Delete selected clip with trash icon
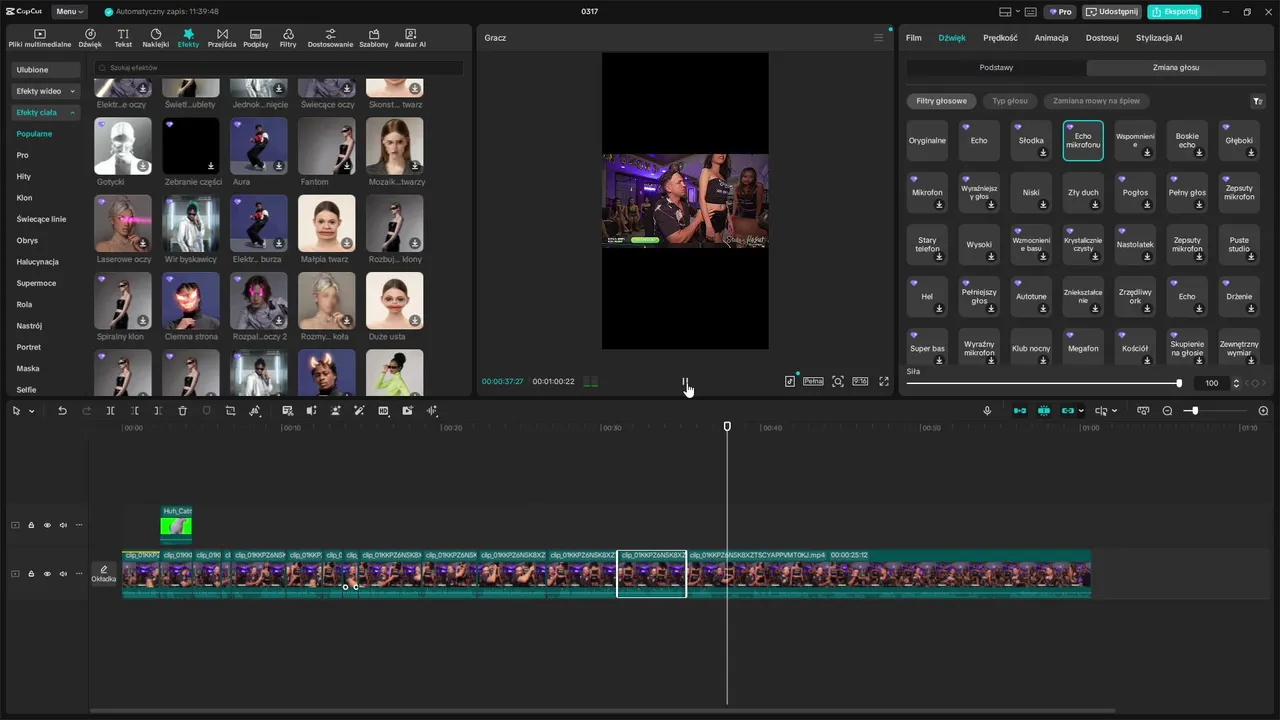Image resolution: width=1280 pixels, height=720 pixels. click(182, 411)
